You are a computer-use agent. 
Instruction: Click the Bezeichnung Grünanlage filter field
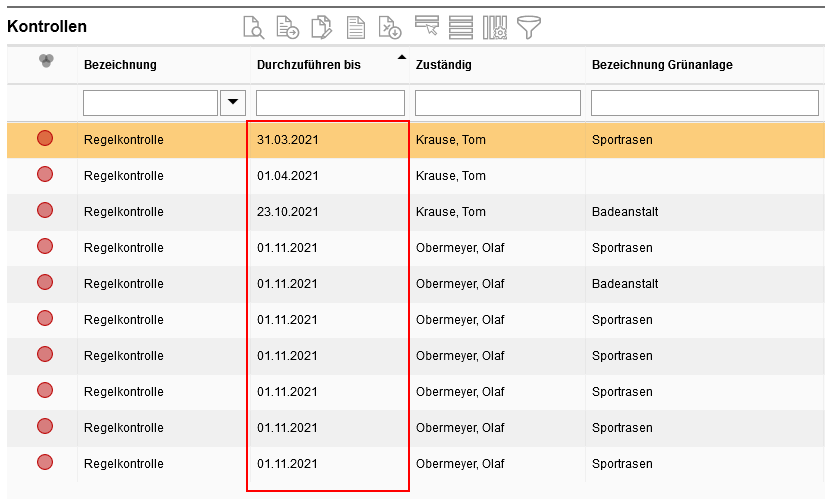[x=704, y=103]
